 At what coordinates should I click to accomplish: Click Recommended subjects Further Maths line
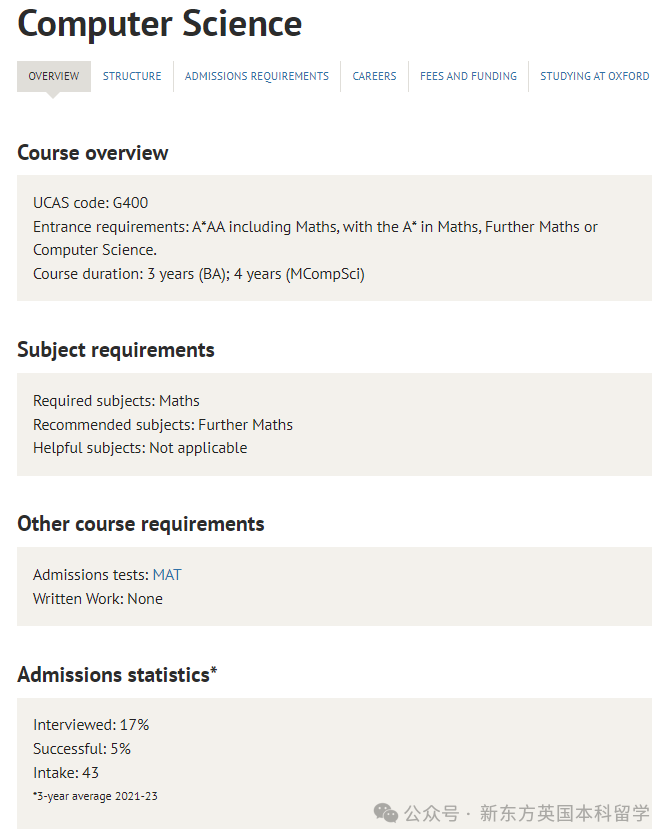click(x=163, y=425)
